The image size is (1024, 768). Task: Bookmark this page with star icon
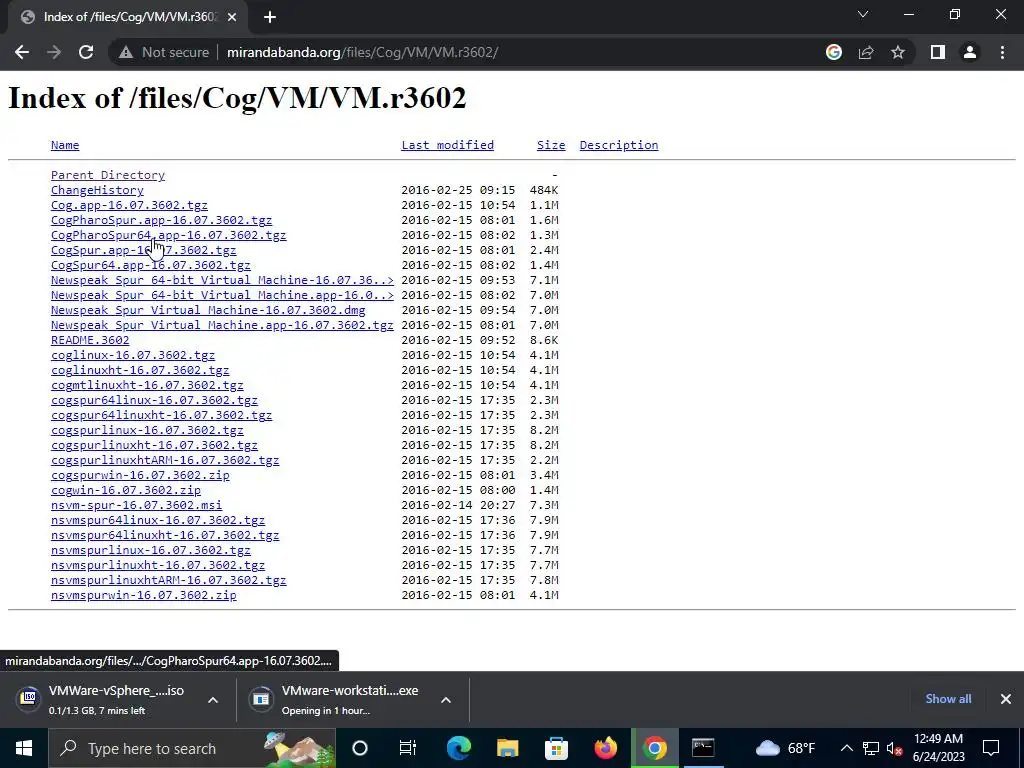click(x=898, y=52)
